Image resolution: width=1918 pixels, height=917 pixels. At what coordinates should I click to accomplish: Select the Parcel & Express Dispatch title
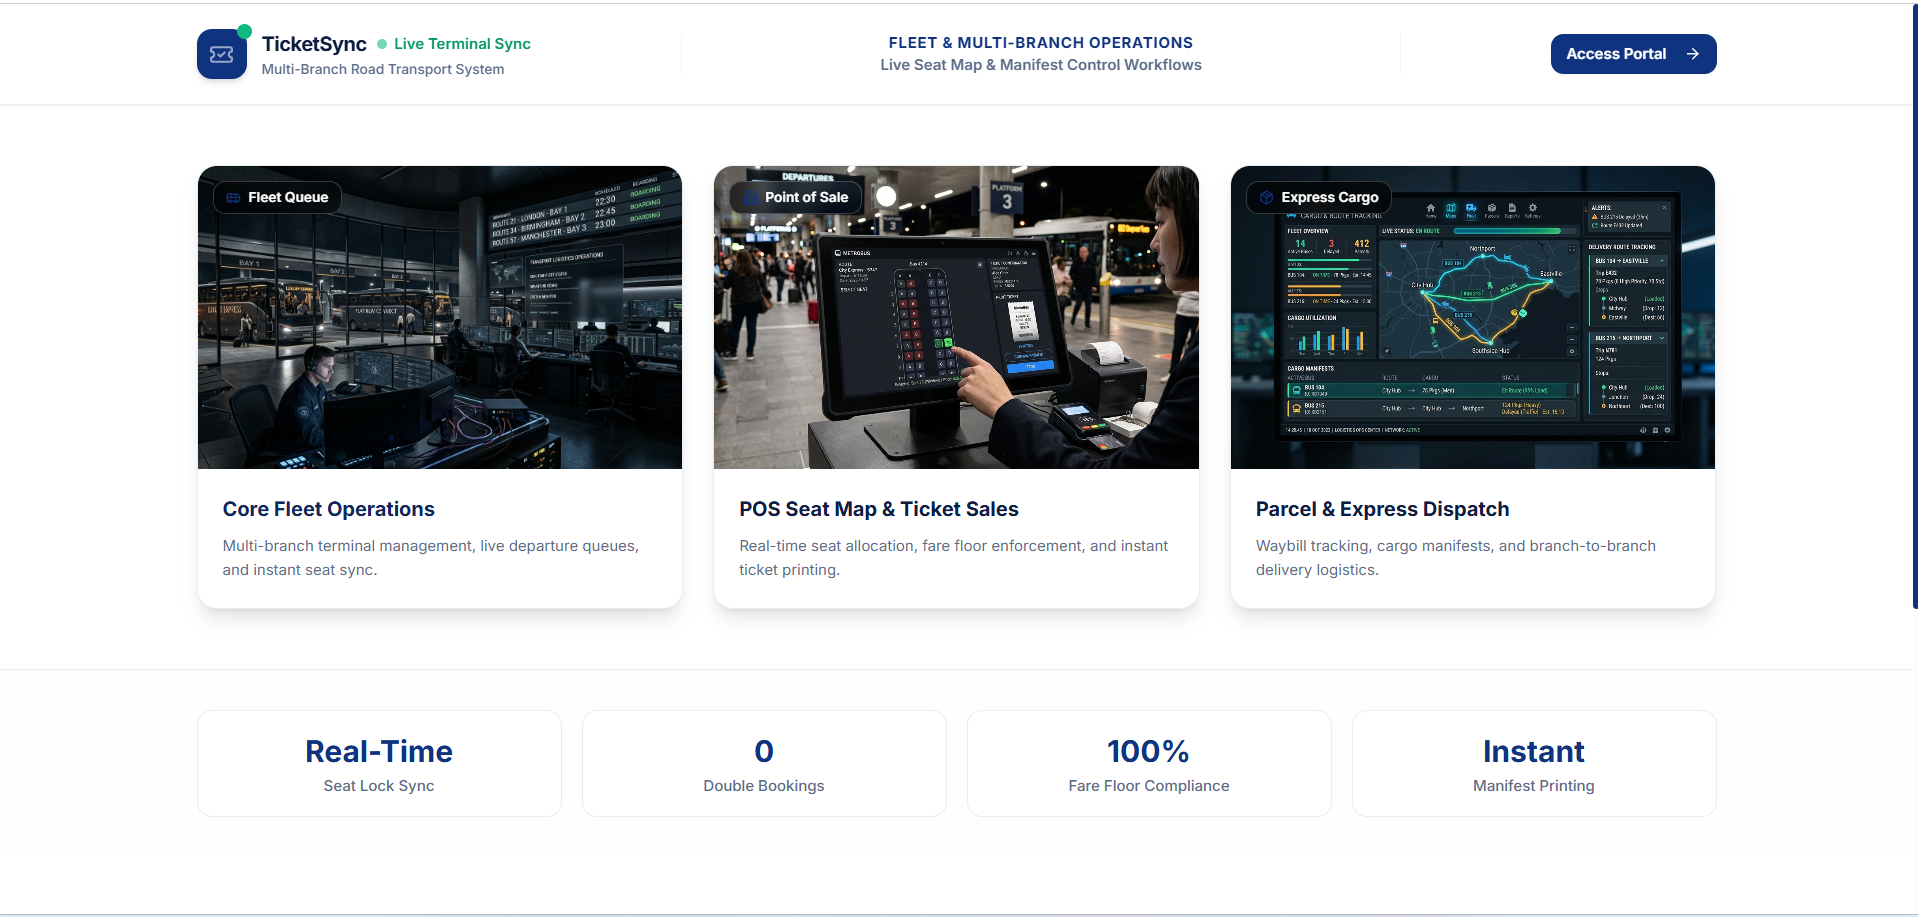pos(1382,509)
